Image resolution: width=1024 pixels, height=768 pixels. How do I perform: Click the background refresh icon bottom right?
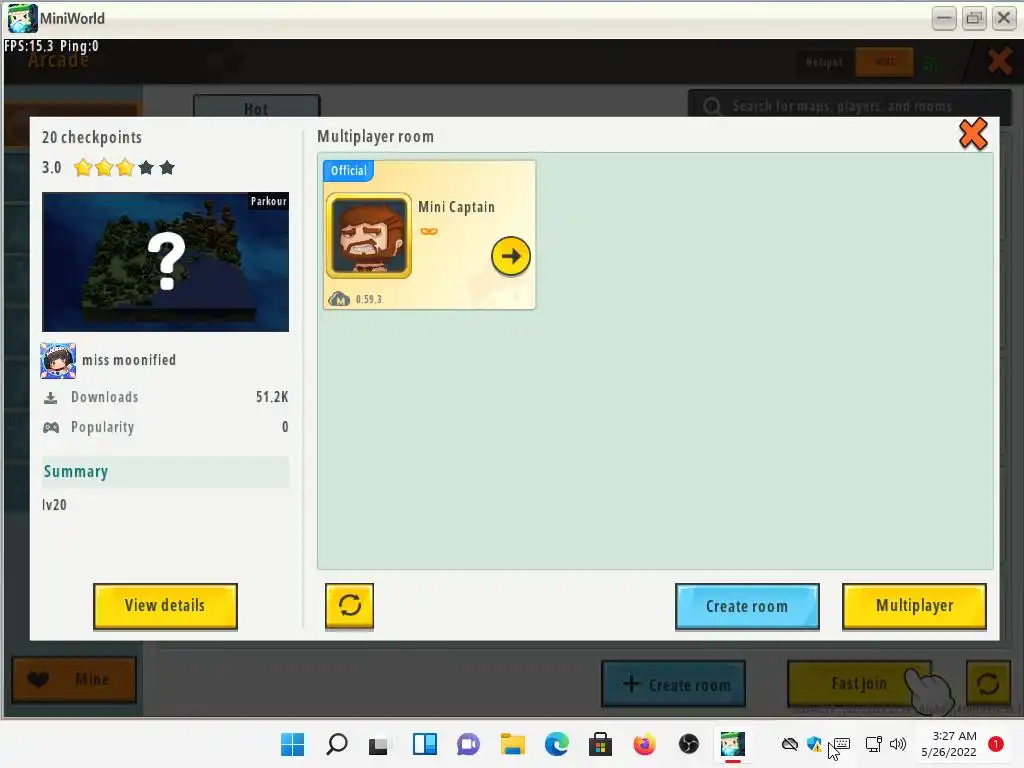pos(988,684)
